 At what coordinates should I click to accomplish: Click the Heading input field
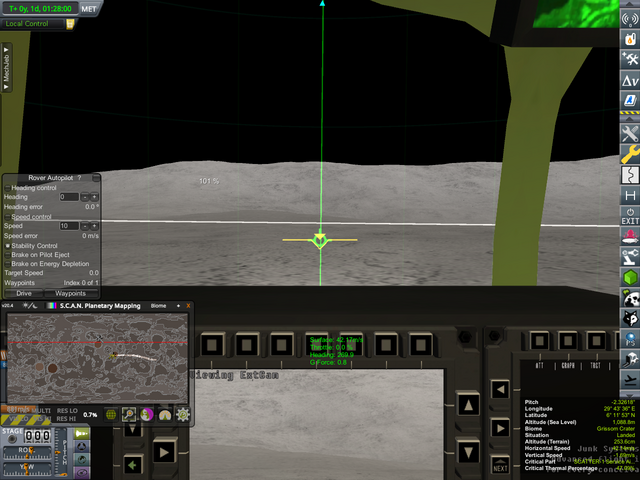pos(69,197)
